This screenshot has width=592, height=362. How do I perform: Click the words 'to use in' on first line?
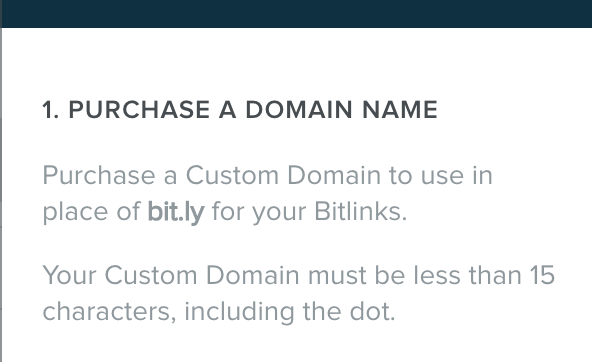(x=441, y=176)
